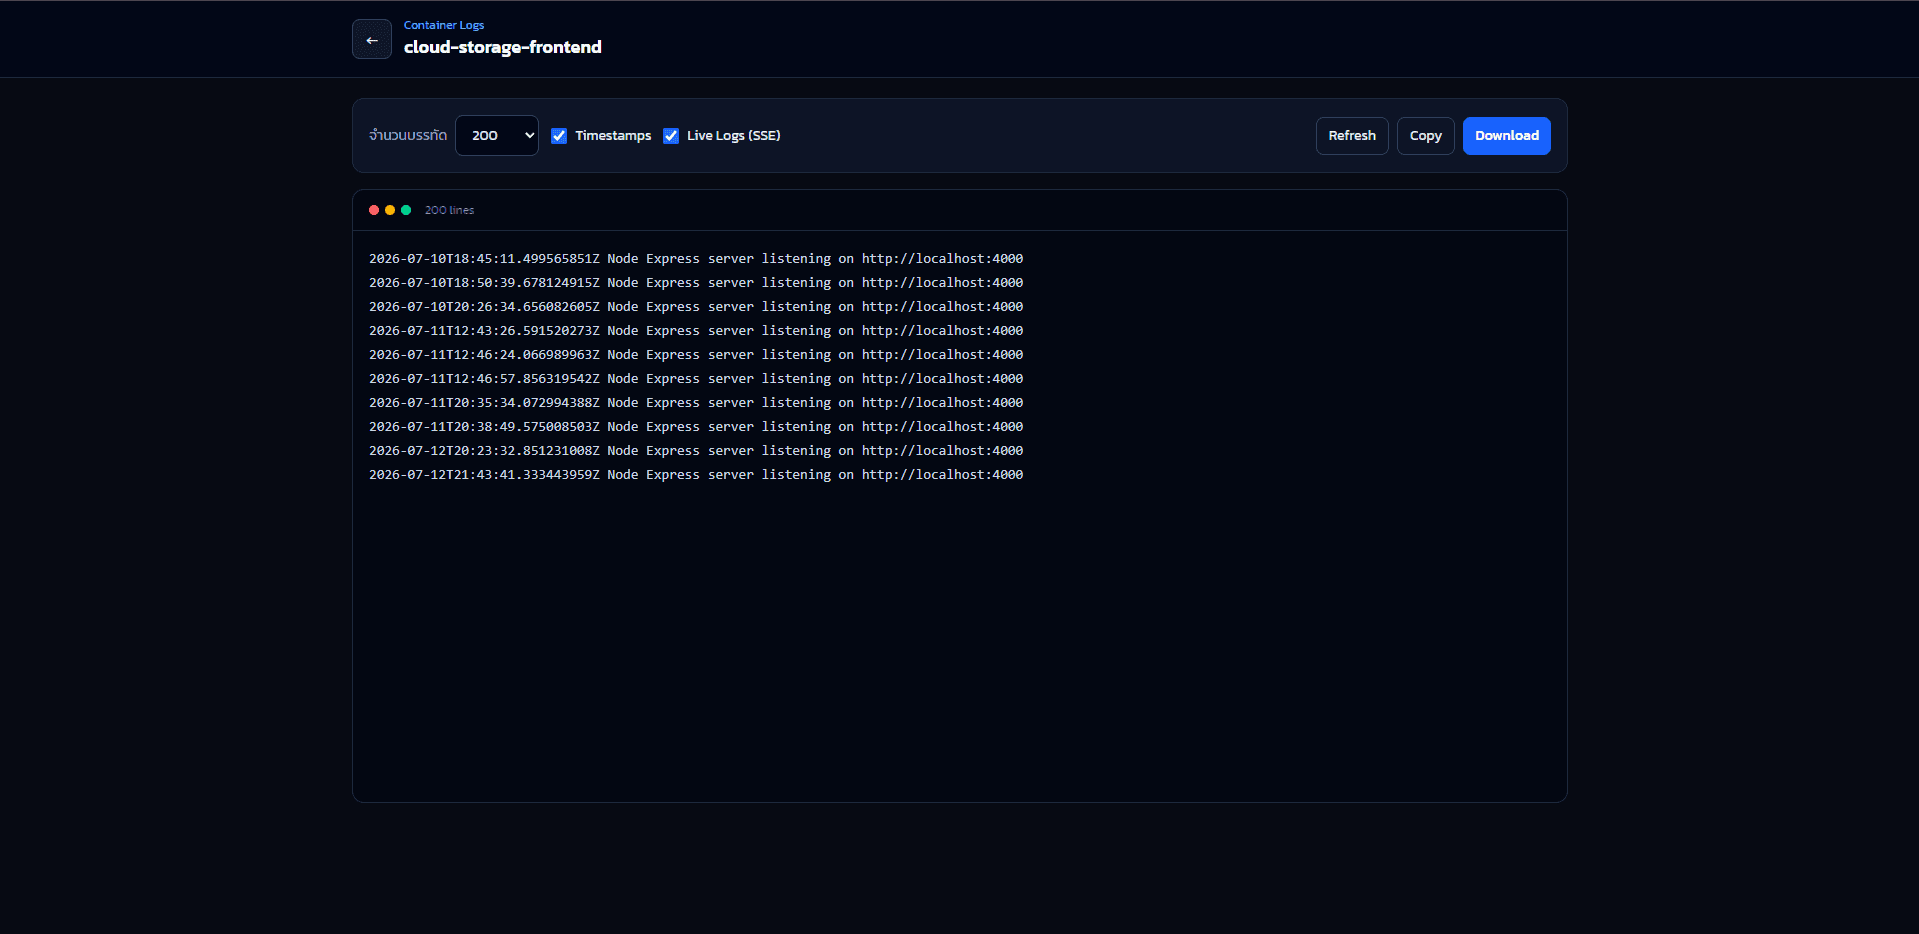Select the log line at 2026-07-10T20:26:34
The image size is (1919, 934).
[696, 307]
